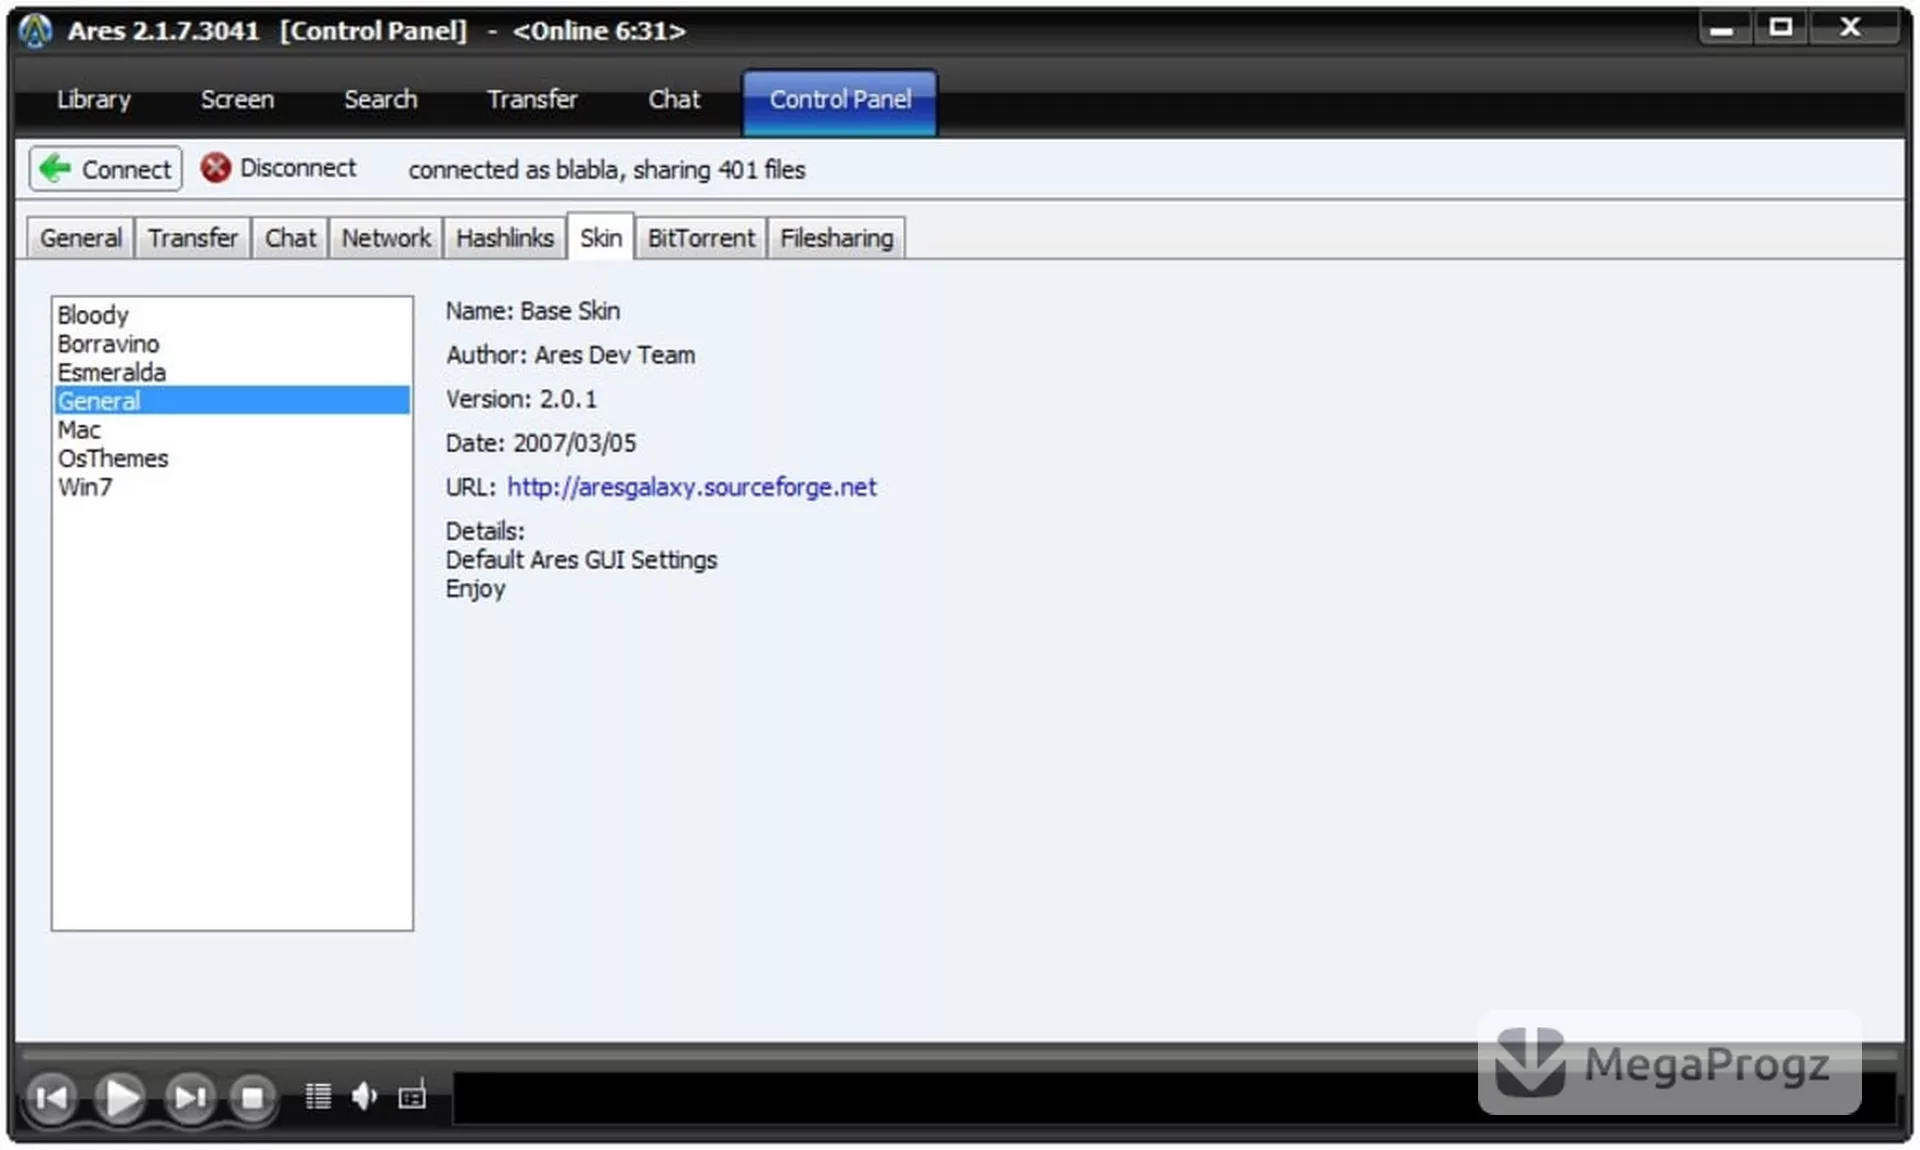Minimize the Ares window

click(1722, 28)
